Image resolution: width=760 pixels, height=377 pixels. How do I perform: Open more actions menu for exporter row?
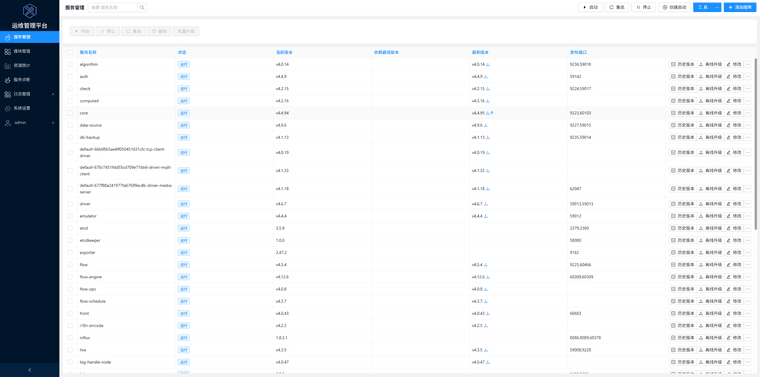747,252
